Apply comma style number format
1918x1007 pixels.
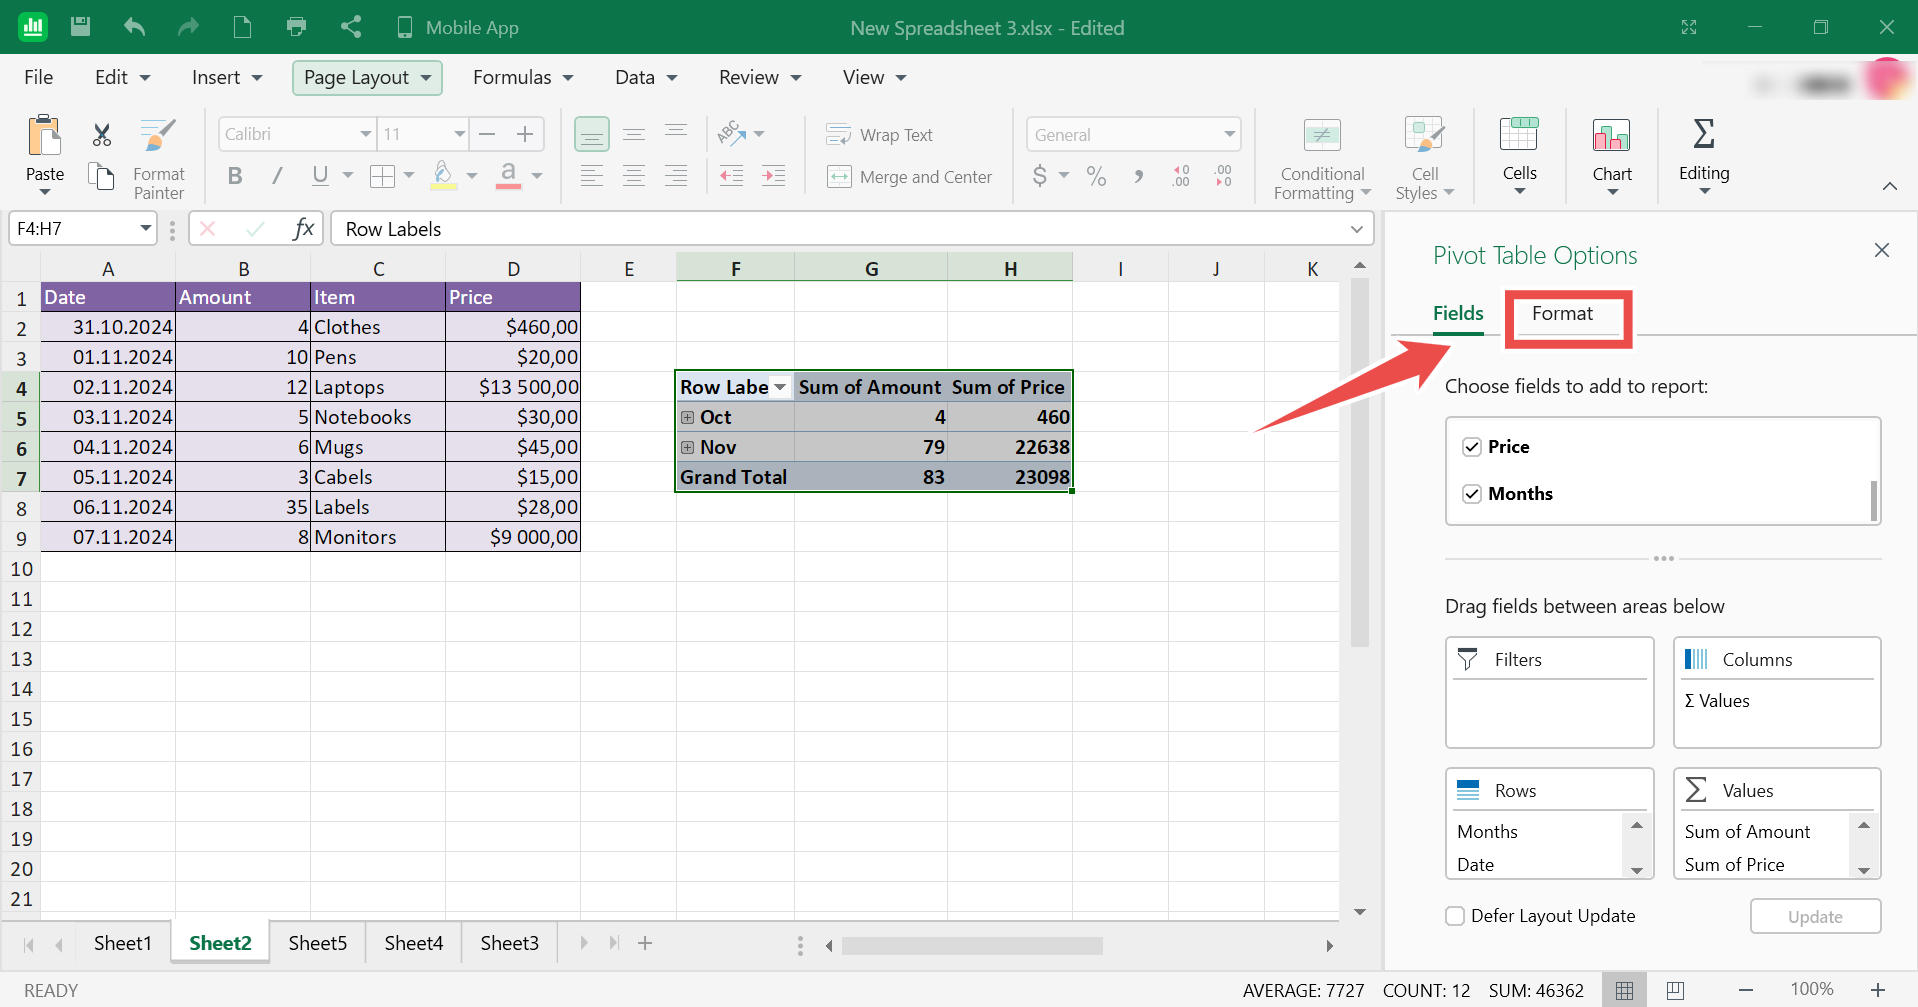[1139, 177]
